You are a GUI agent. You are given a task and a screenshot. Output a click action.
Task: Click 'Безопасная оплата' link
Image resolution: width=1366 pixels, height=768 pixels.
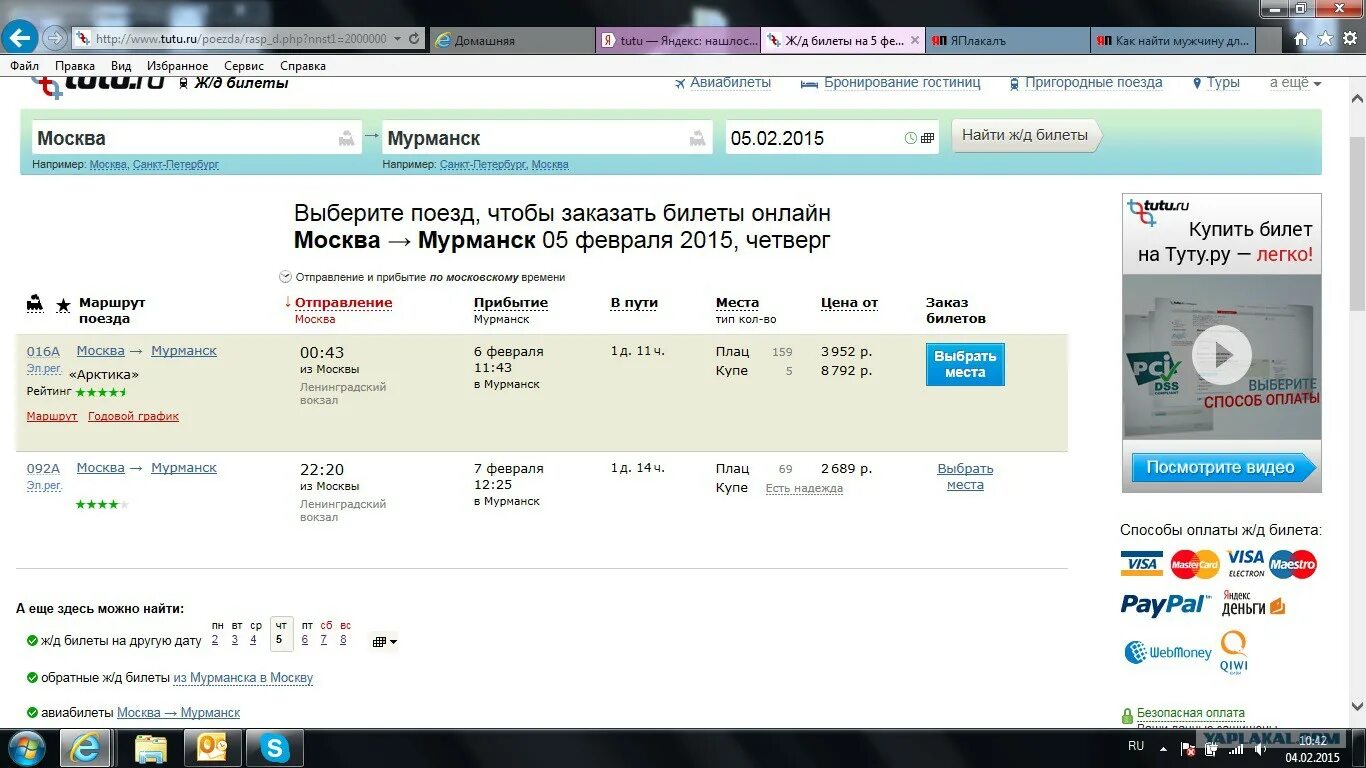point(1191,714)
